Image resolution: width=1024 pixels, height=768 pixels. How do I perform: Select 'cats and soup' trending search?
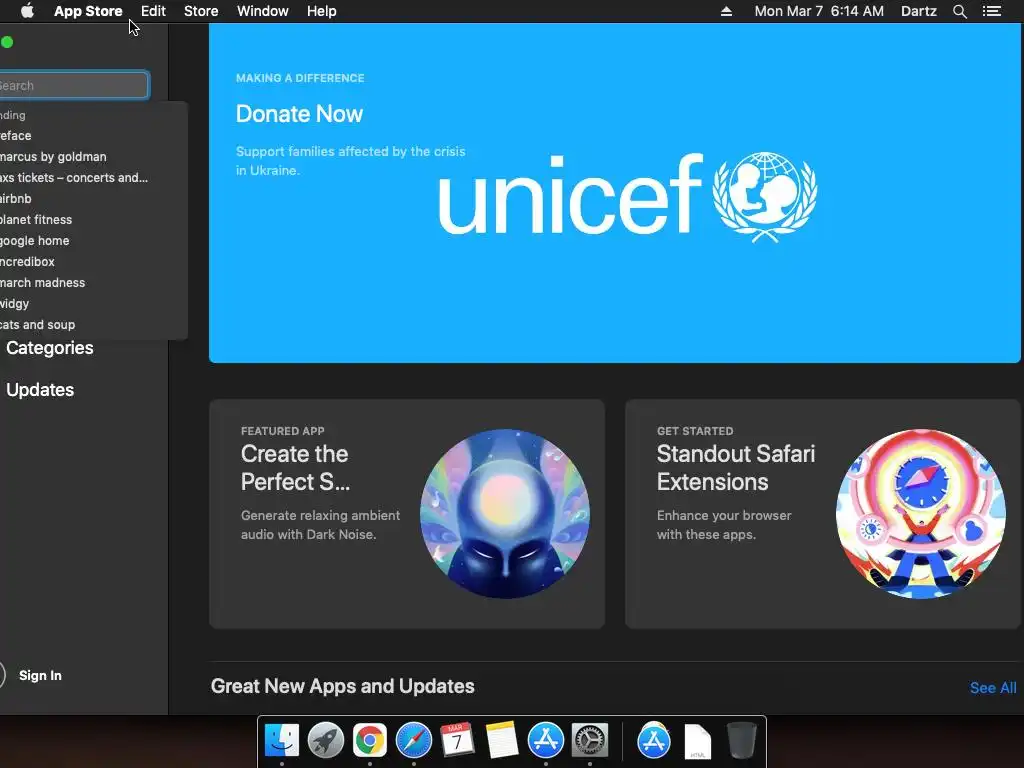(x=37, y=325)
